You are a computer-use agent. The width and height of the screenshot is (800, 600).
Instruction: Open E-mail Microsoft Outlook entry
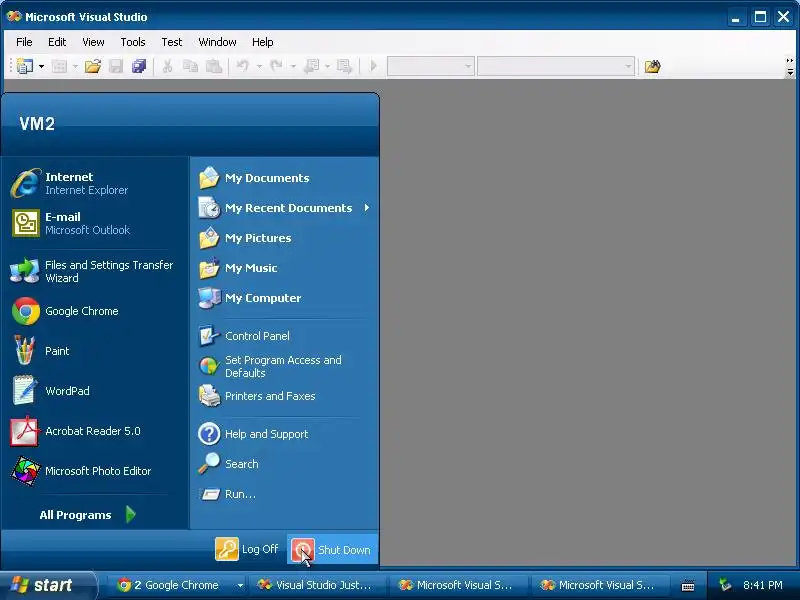pyautogui.click(x=95, y=223)
